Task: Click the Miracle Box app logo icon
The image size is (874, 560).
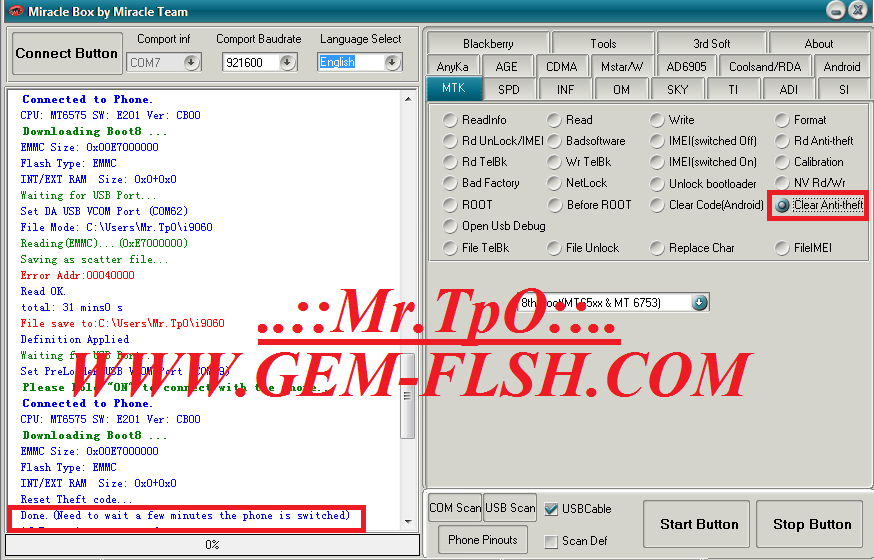Action: coord(16,11)
